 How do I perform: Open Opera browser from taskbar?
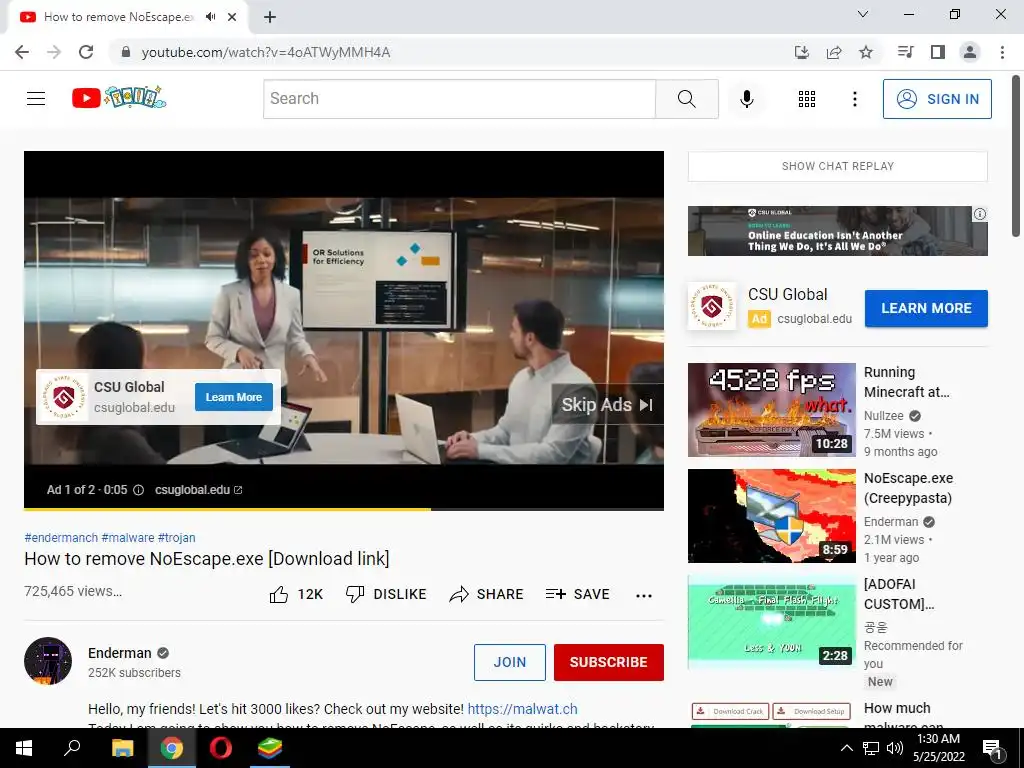click(220, 748)
